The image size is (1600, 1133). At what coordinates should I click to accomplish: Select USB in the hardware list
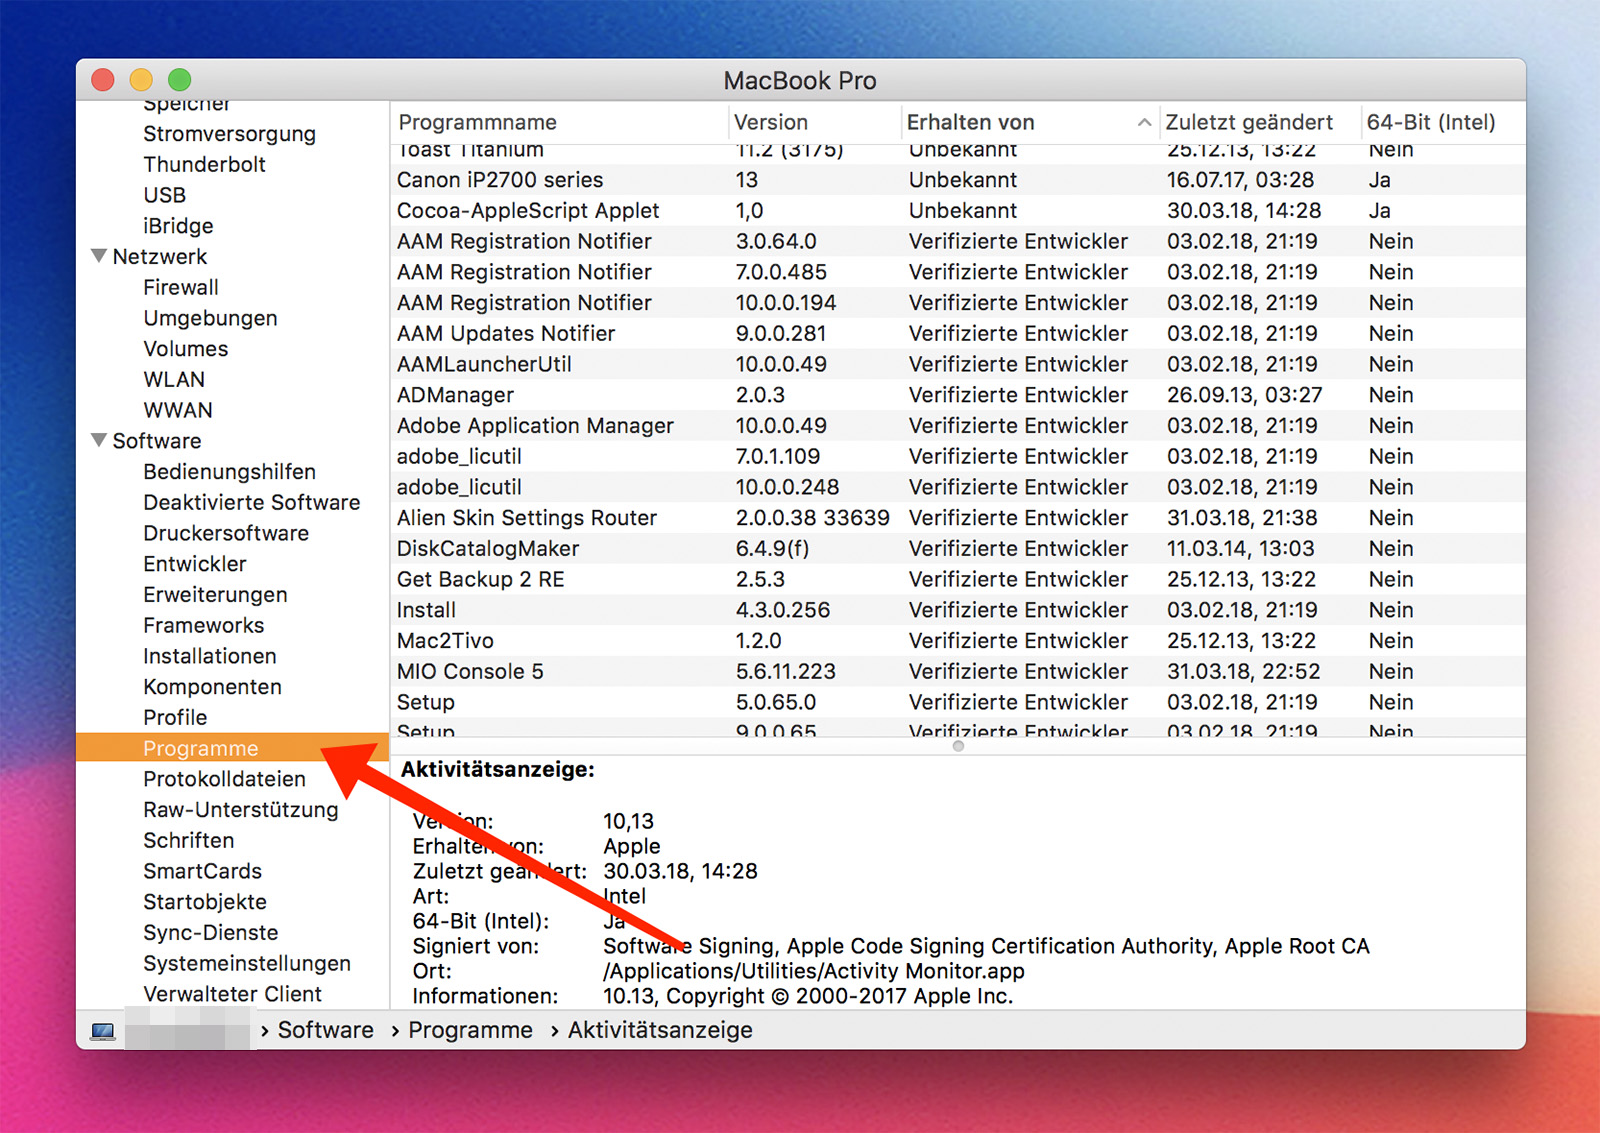tap(164, 195)
